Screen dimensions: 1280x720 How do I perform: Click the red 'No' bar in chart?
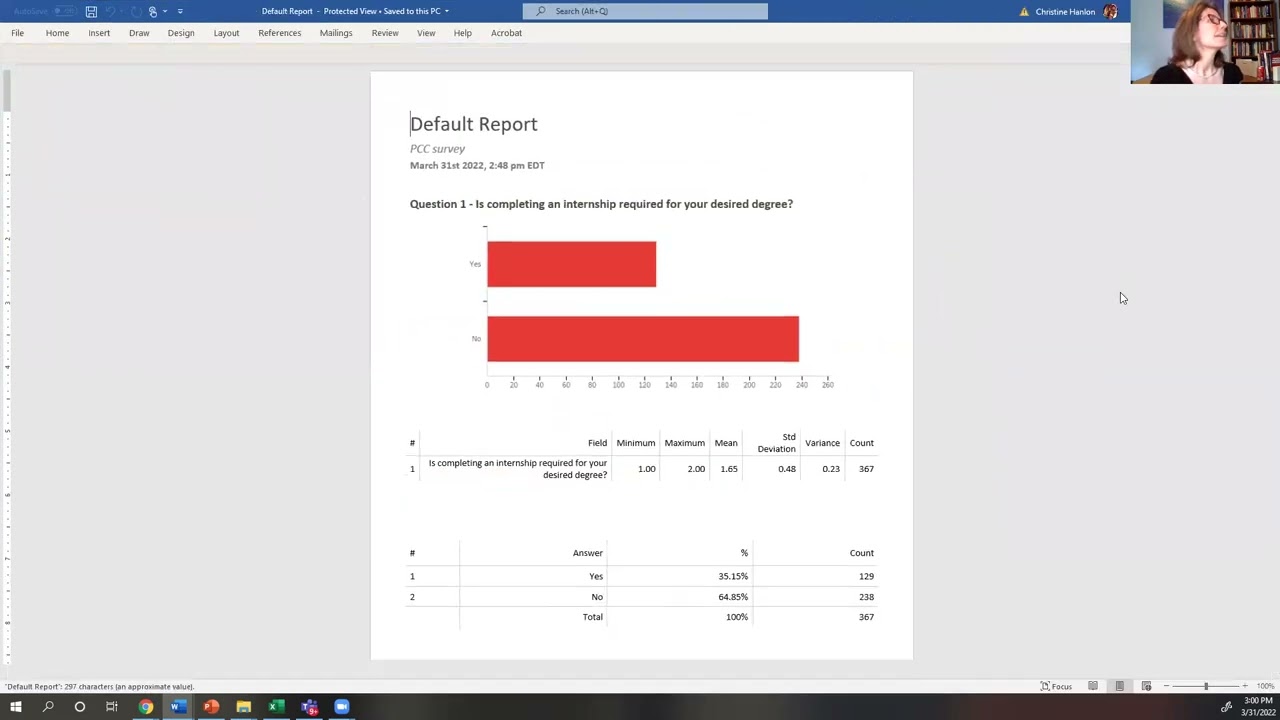click(x=643, y=339)
